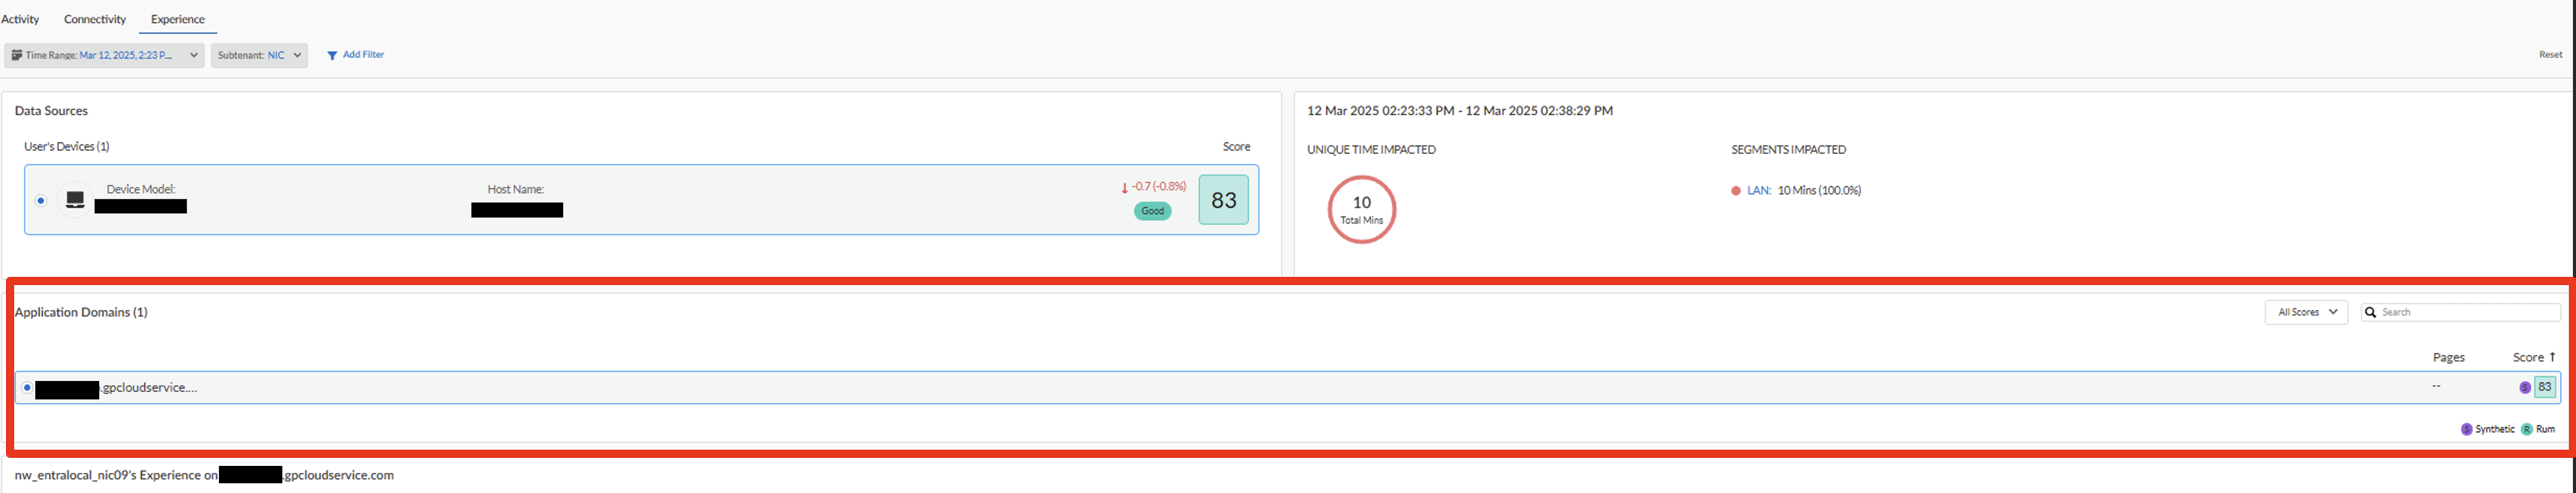
Task: Switch to the Activity tab
Action: [x=20, y=19]
